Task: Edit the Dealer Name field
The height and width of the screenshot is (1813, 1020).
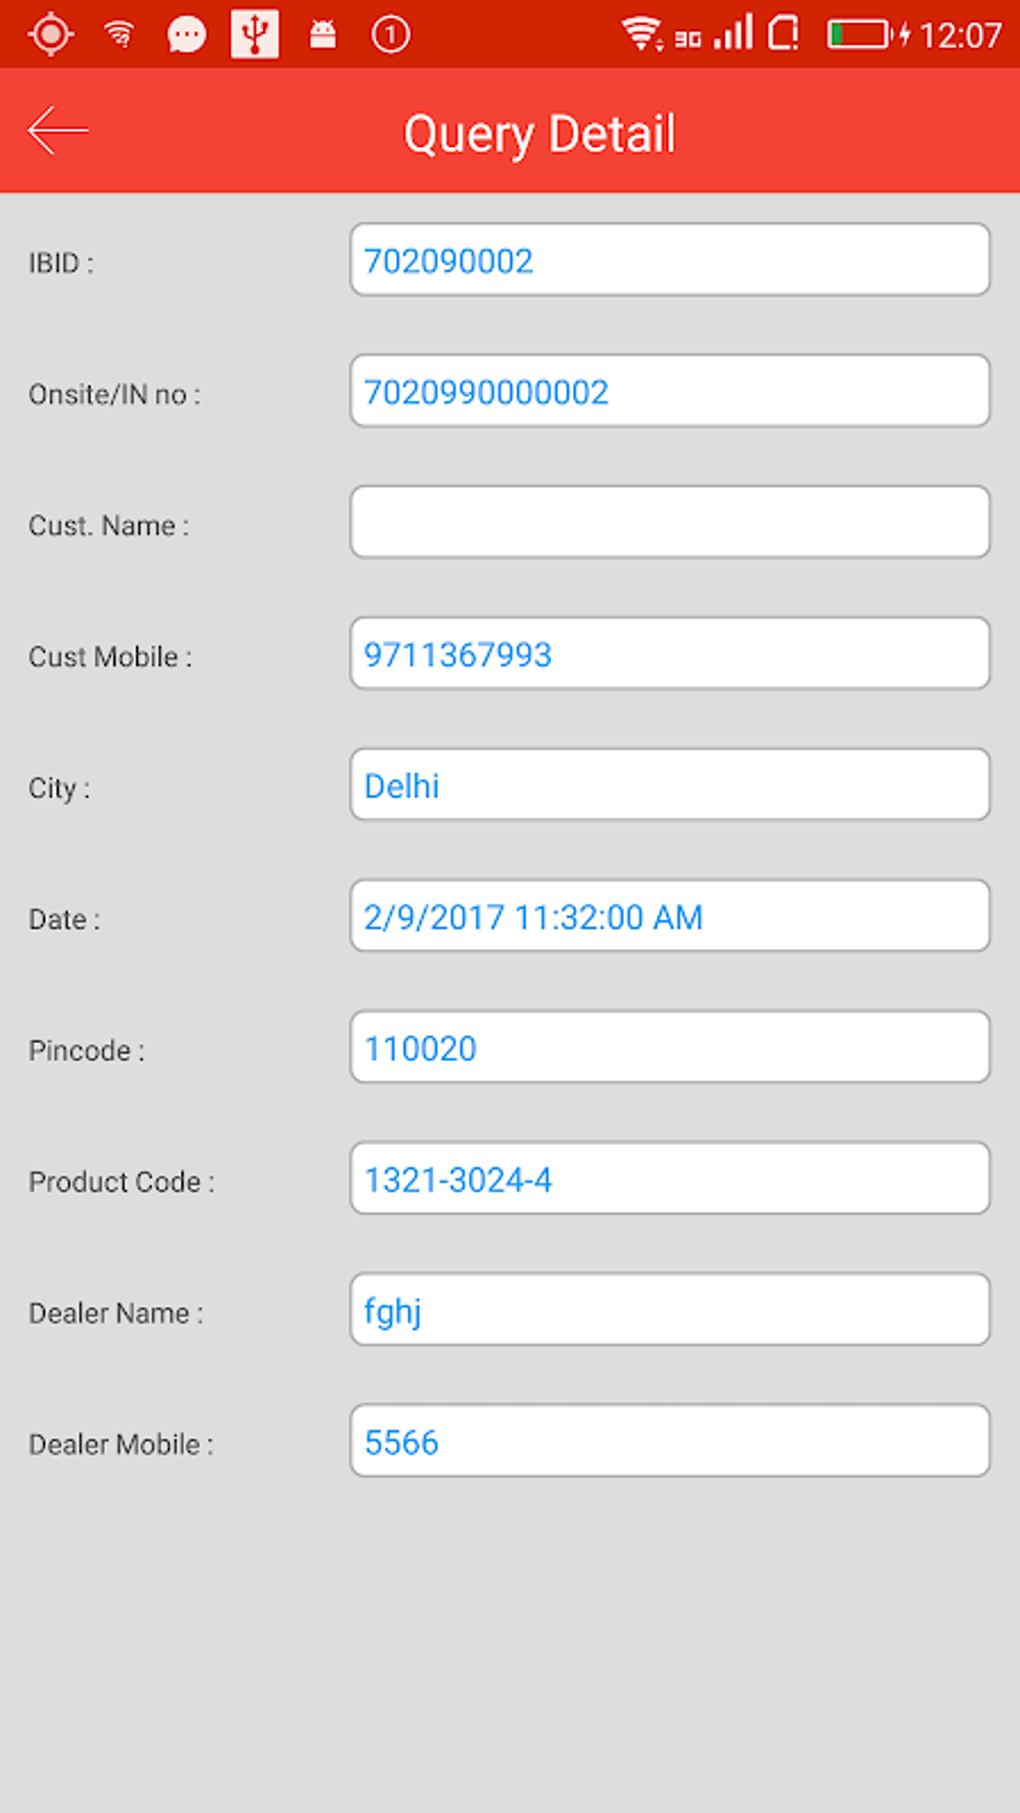Action: tap(669, 1310)
